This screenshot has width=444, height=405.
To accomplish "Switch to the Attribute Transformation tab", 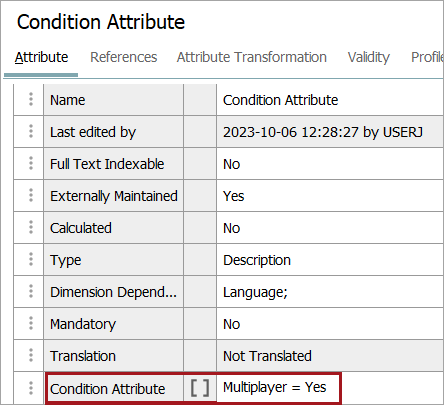I will click(x=252, y=57).
